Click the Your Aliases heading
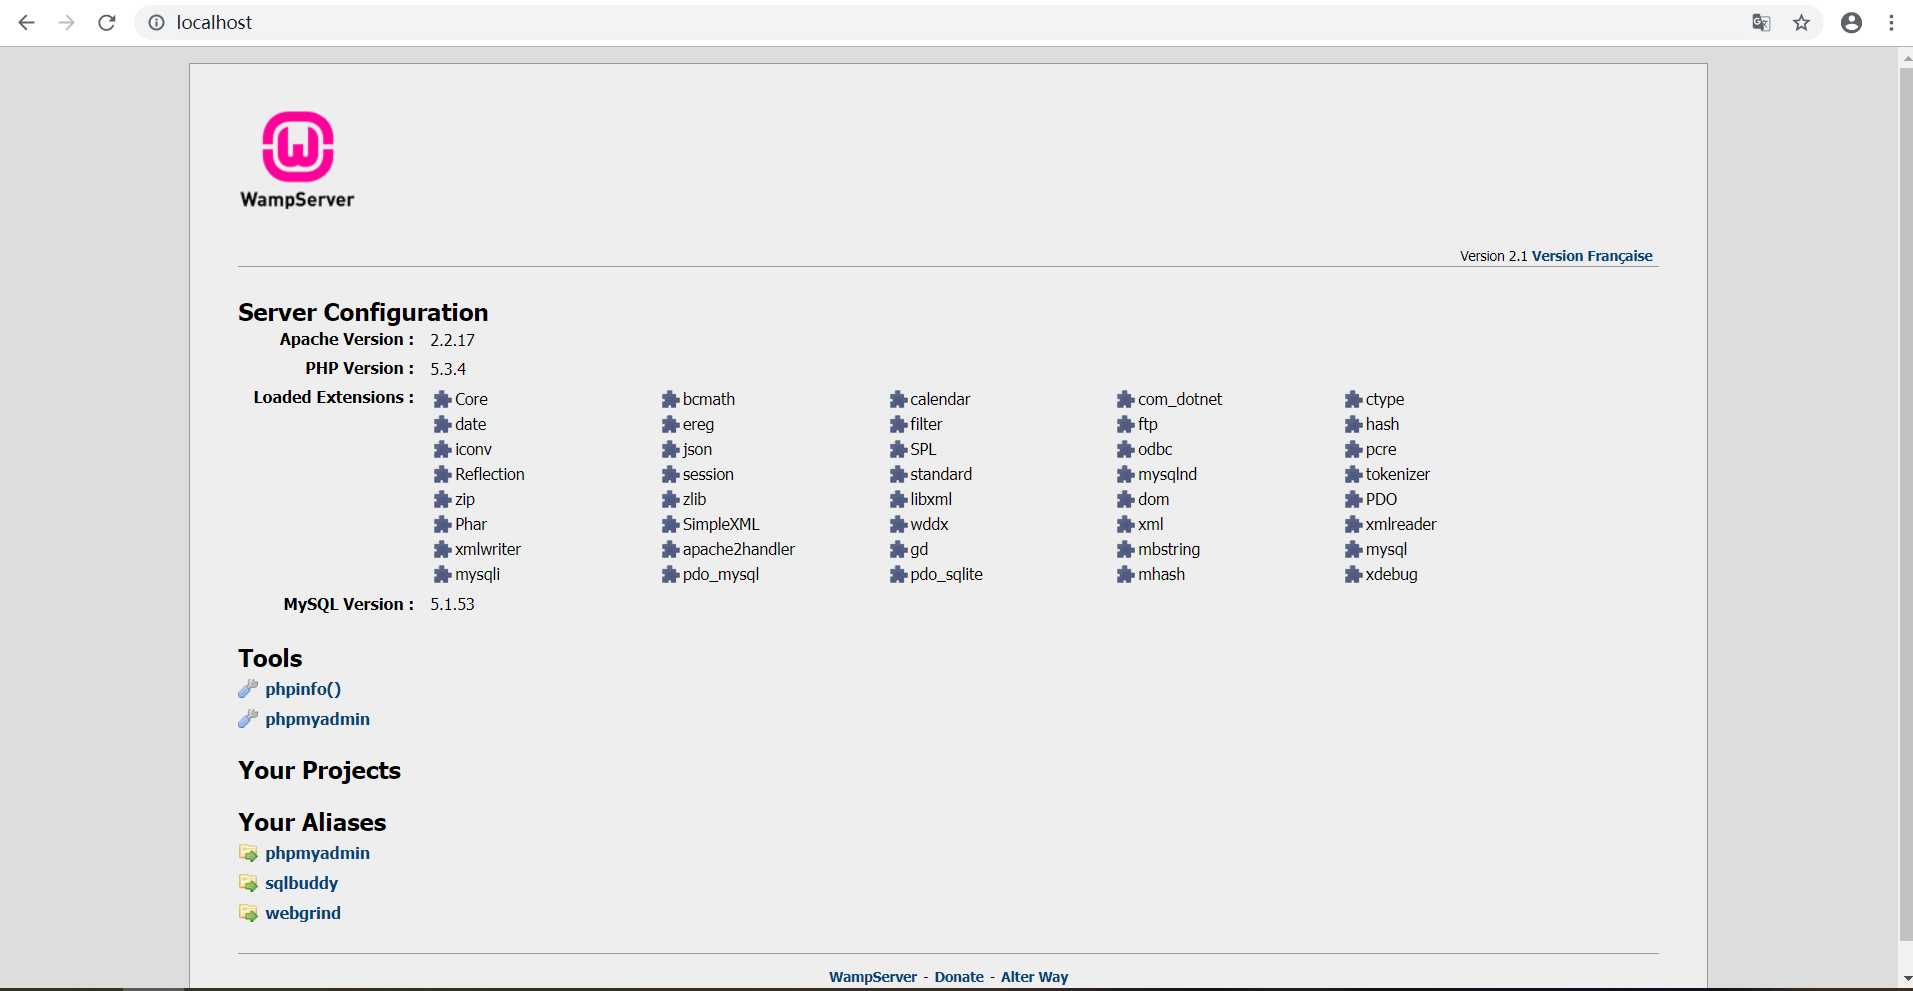The image size is (1913, 991). pos(312,822)
